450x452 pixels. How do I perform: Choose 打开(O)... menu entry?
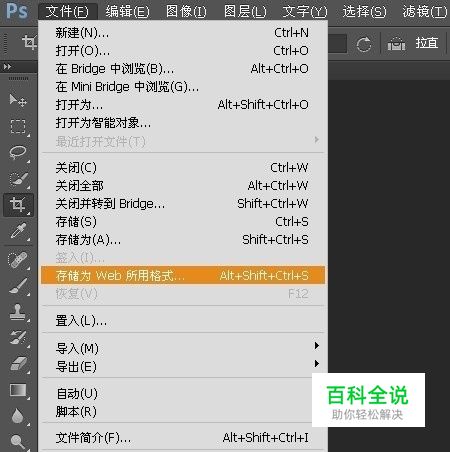(183, 51)
